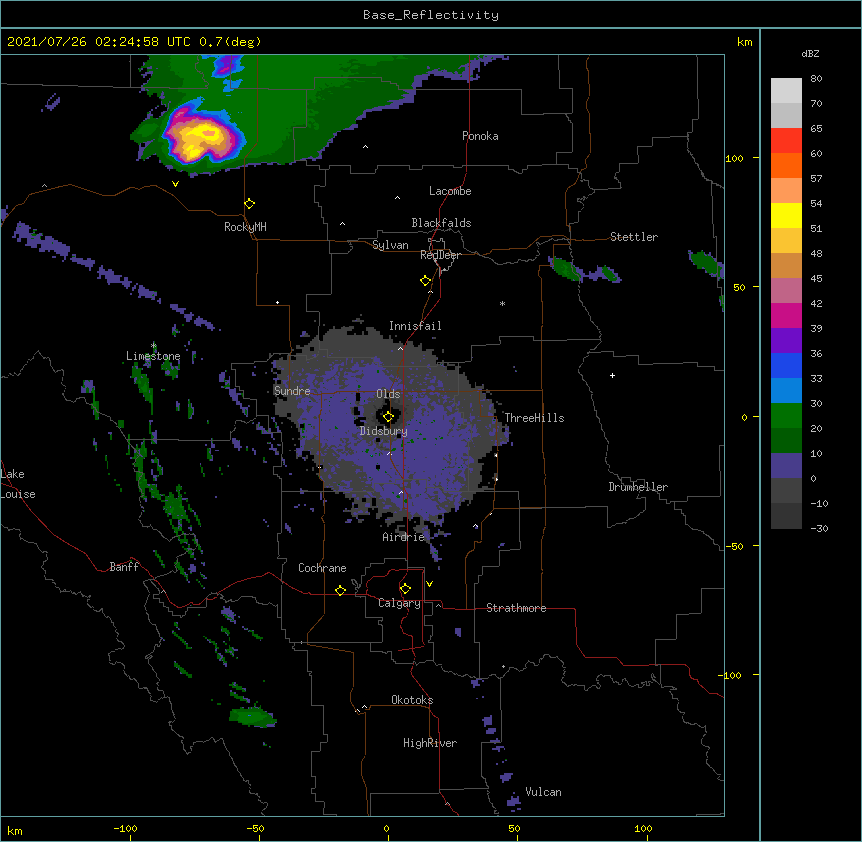Click the Calgary city label
The image size is (862, 842).
(x=399, y=603)
